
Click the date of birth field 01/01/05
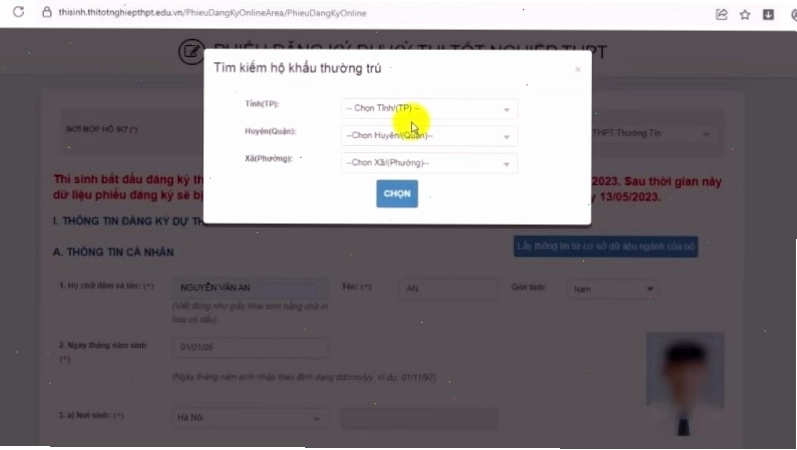(250, 347)
